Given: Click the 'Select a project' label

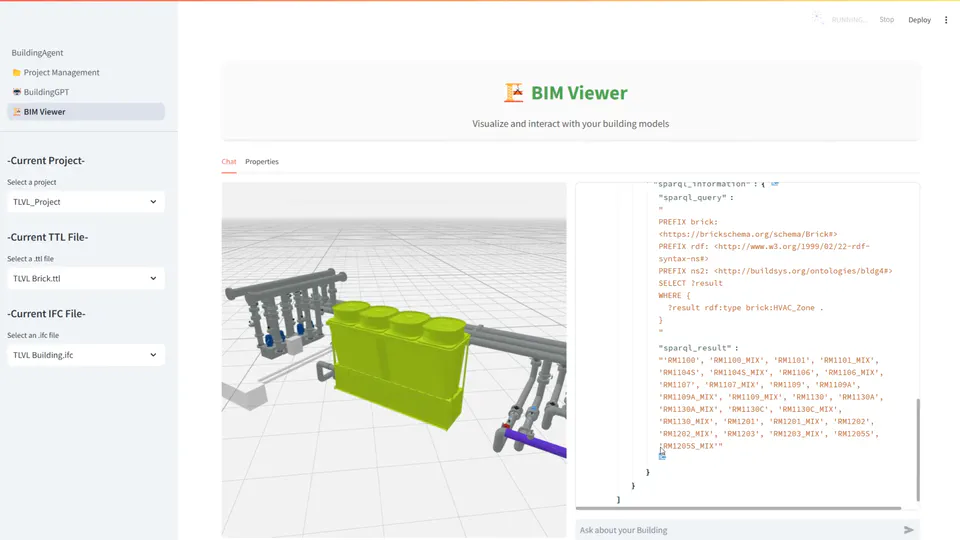Looking at the screenshot, I should click(32, 182).
